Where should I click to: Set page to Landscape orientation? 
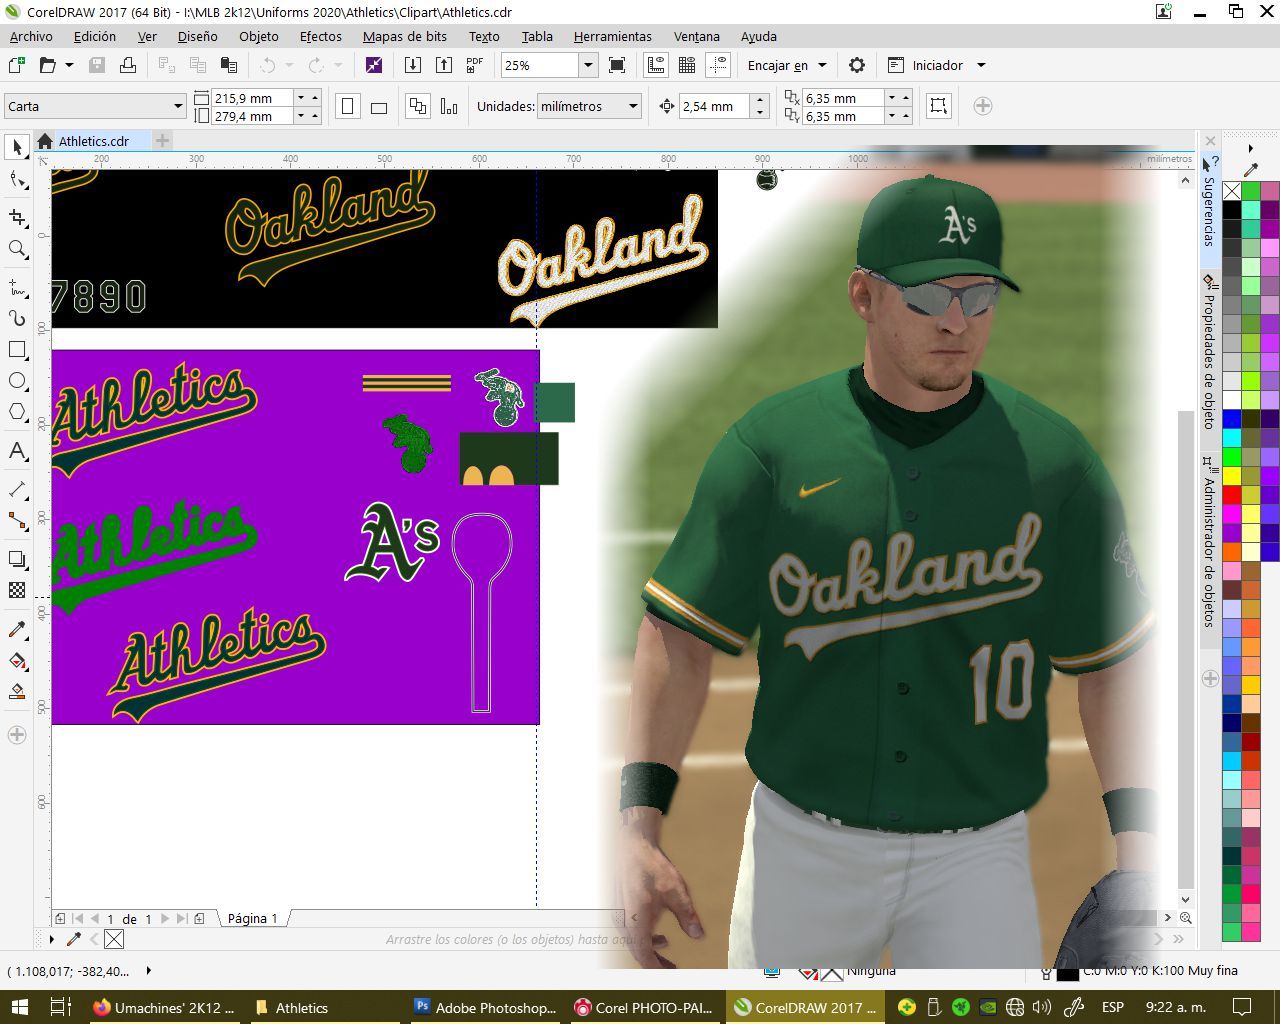pos(379,106)
